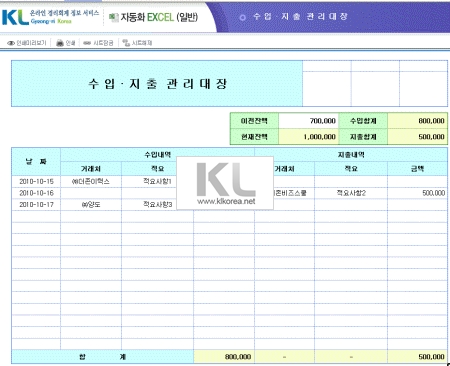Select the 지출합계 label cell
The width and height of the screenshot is (450, 366).
[x=363, y=137]
